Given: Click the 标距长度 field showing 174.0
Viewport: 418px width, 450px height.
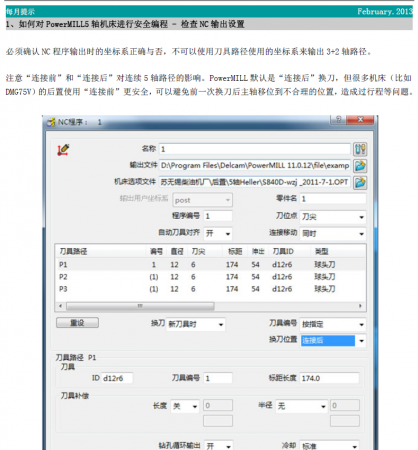Looking at the screenshot, I should coord(329,378).
